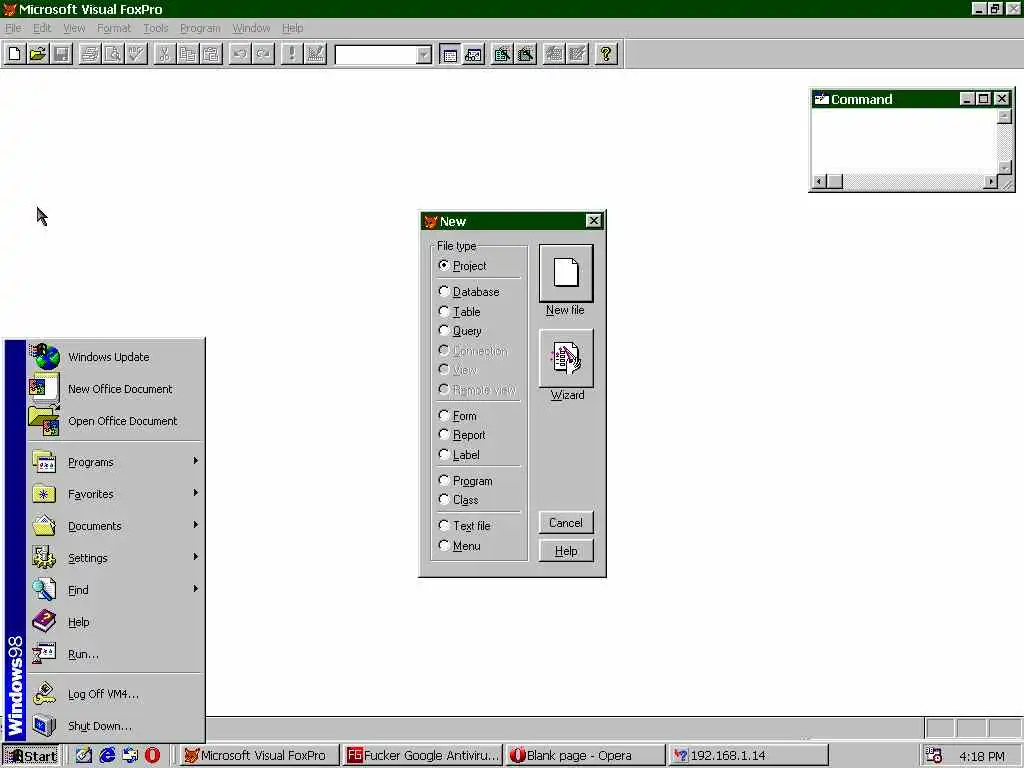Click the Run exclamation toolbar icon

point(291,54)
